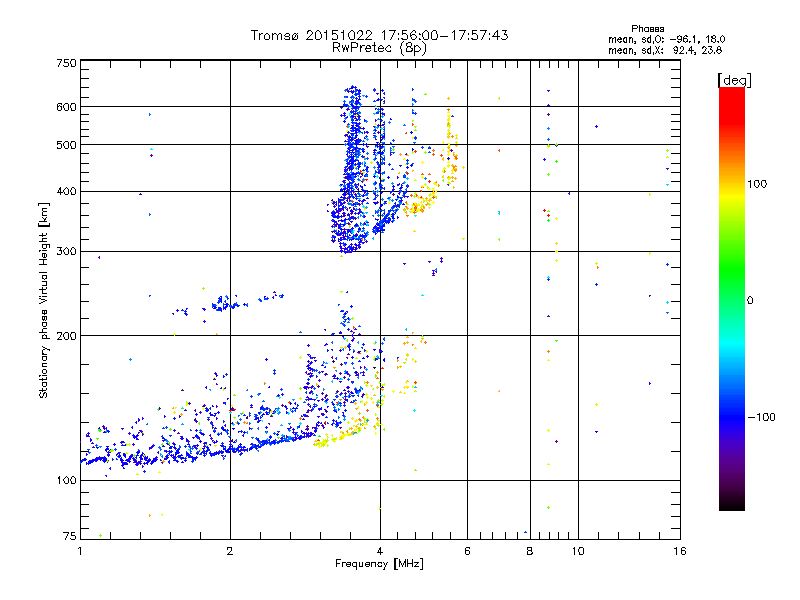Click the y-axis tick label '300'
This screenshot has width=800, height=600.
[66, 251]
